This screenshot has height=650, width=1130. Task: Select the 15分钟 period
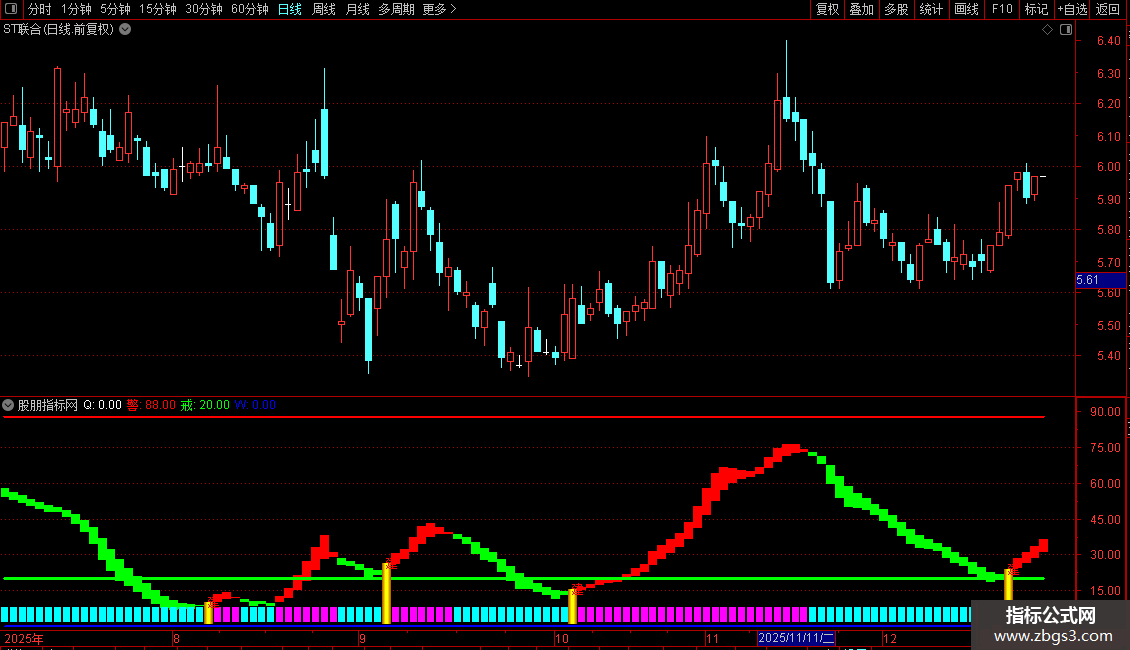click(158, 9)
